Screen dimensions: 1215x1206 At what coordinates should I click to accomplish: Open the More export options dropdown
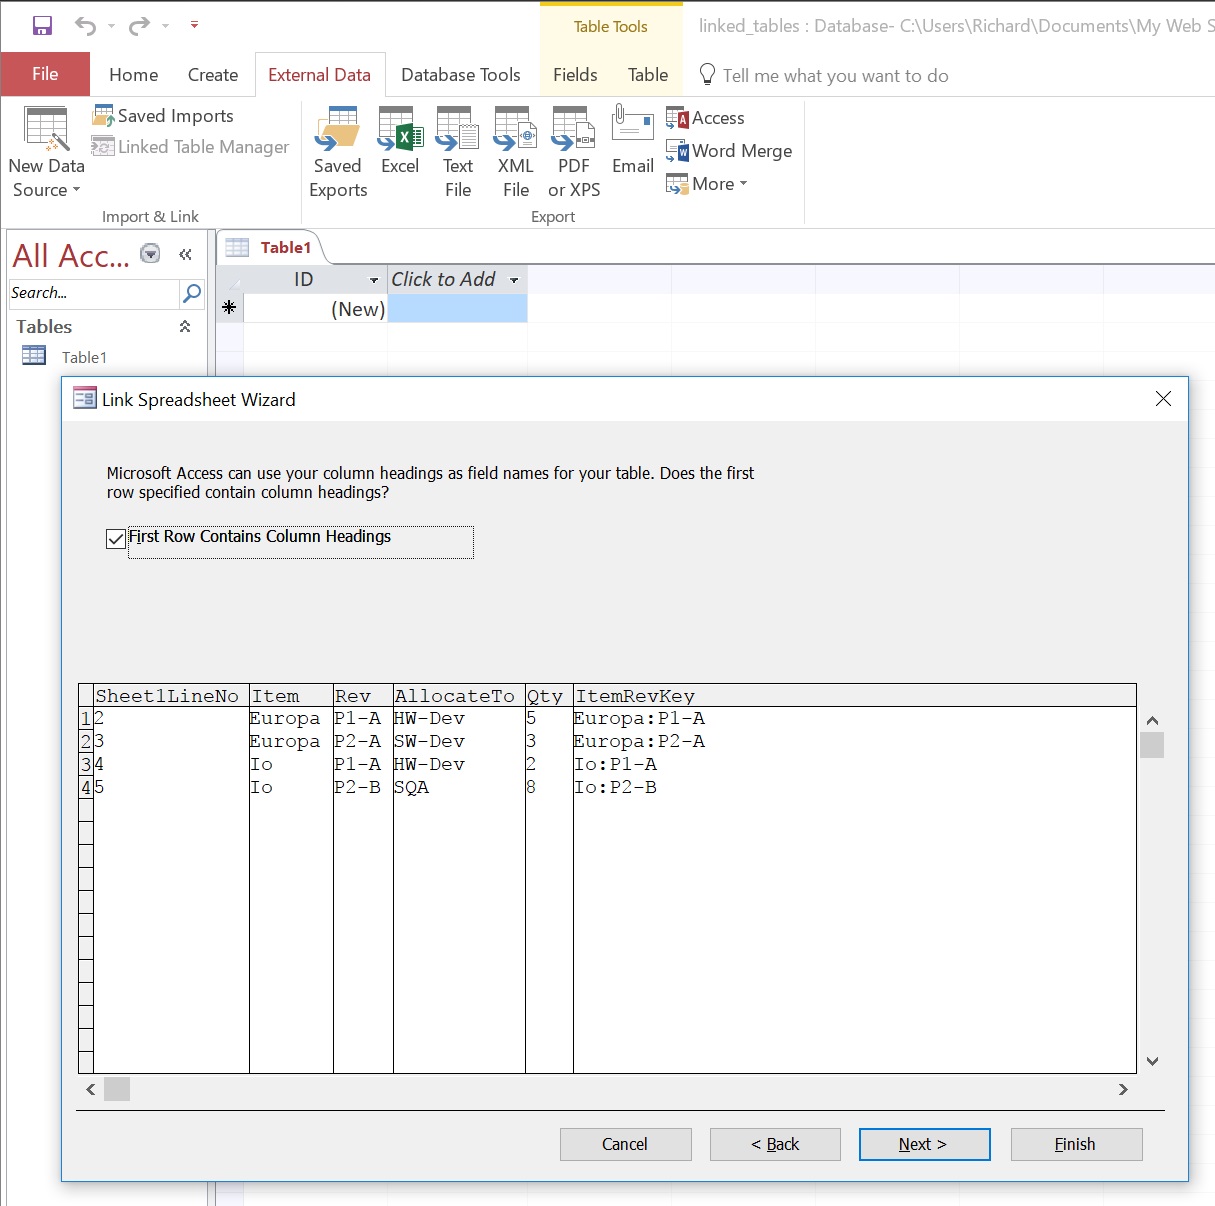coord(707,184)
